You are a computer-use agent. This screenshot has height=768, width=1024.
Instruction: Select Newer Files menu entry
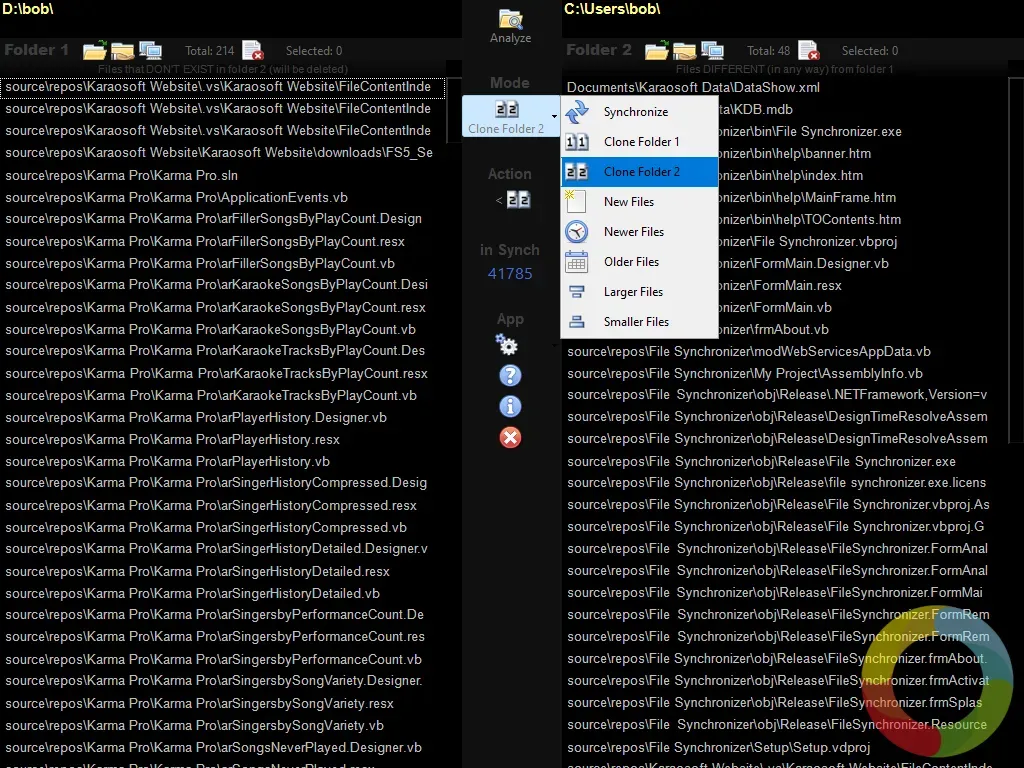pos(639,232)
